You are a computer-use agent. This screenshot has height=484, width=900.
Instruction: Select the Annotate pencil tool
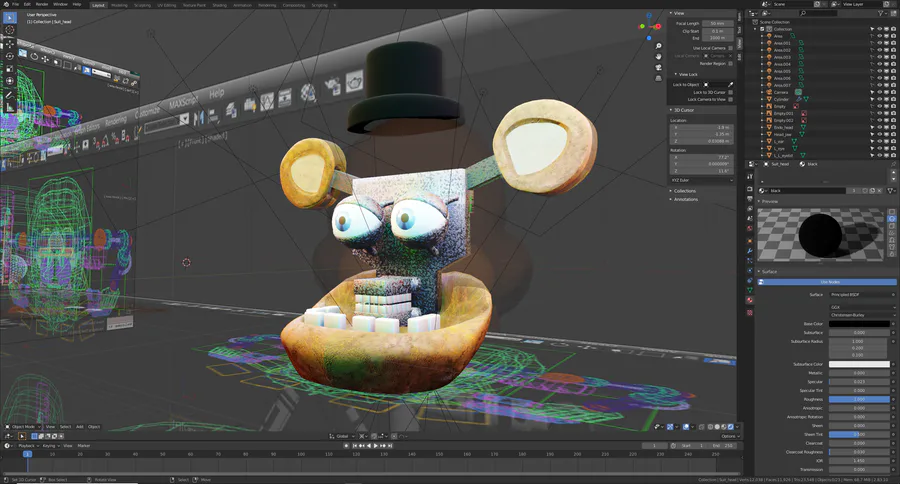coord(10,95)
